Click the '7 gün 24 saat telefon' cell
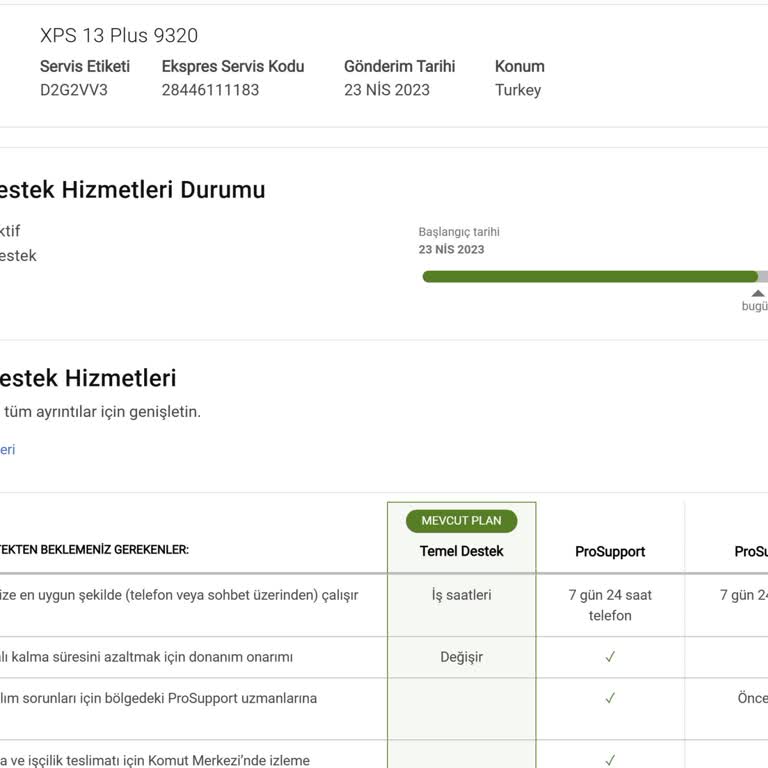The height and width of the screenshot is (768, 768). pyautogui.click(x=610, y=605)
